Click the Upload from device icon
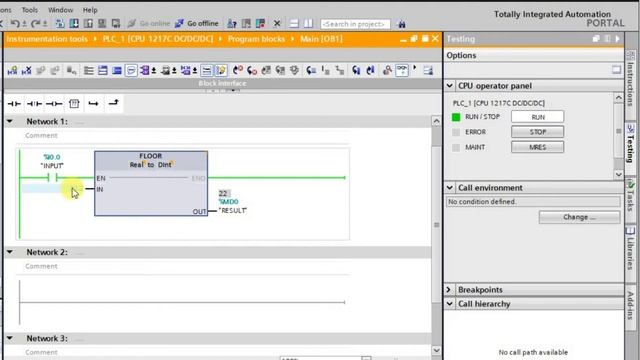640x360 pixels. click(88, 24)
